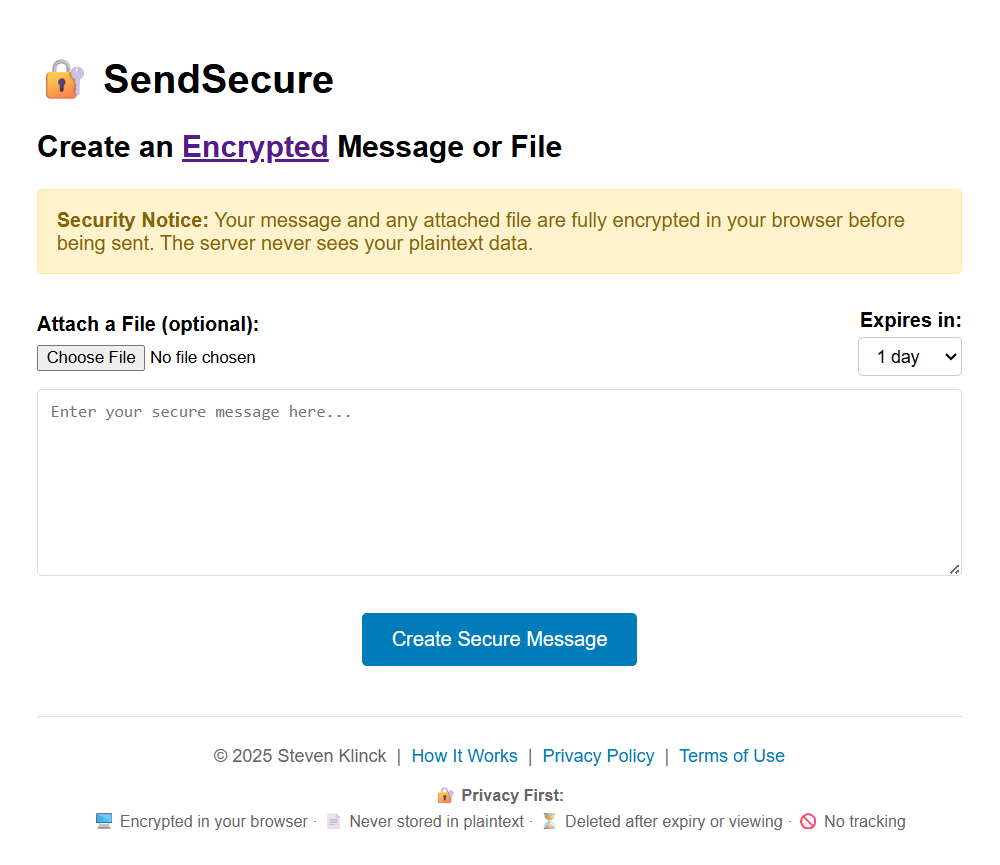The height and width of the screenshot is (865, 1000).
Task: Click the computer icon before Encrypted in your browser
Action: [x=104, y=821]
